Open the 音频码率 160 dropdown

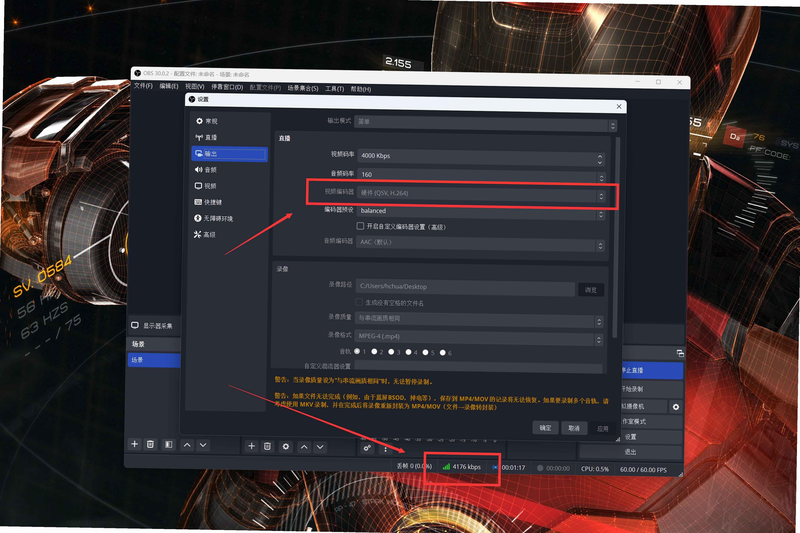pyautogui.click(x=481, y=175)
